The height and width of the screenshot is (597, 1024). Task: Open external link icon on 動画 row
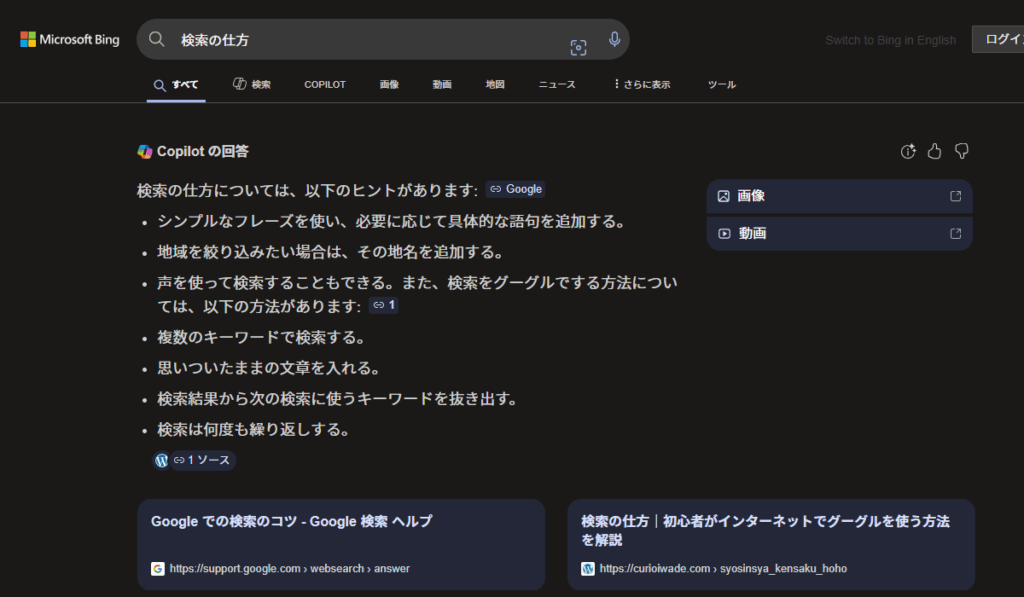pos(955,233)
